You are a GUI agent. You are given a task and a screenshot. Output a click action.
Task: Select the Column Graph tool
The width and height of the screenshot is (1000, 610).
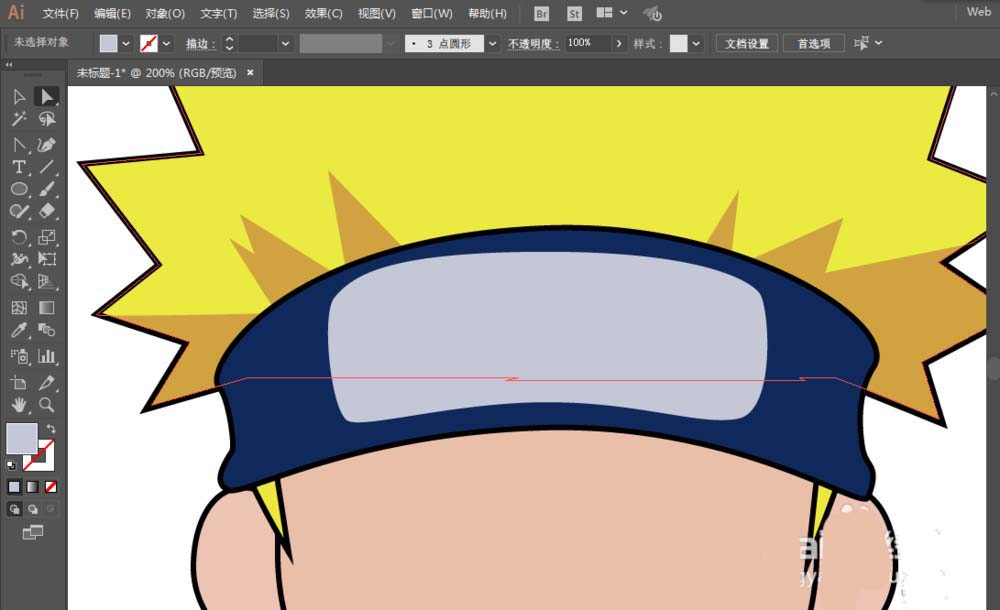47,356
